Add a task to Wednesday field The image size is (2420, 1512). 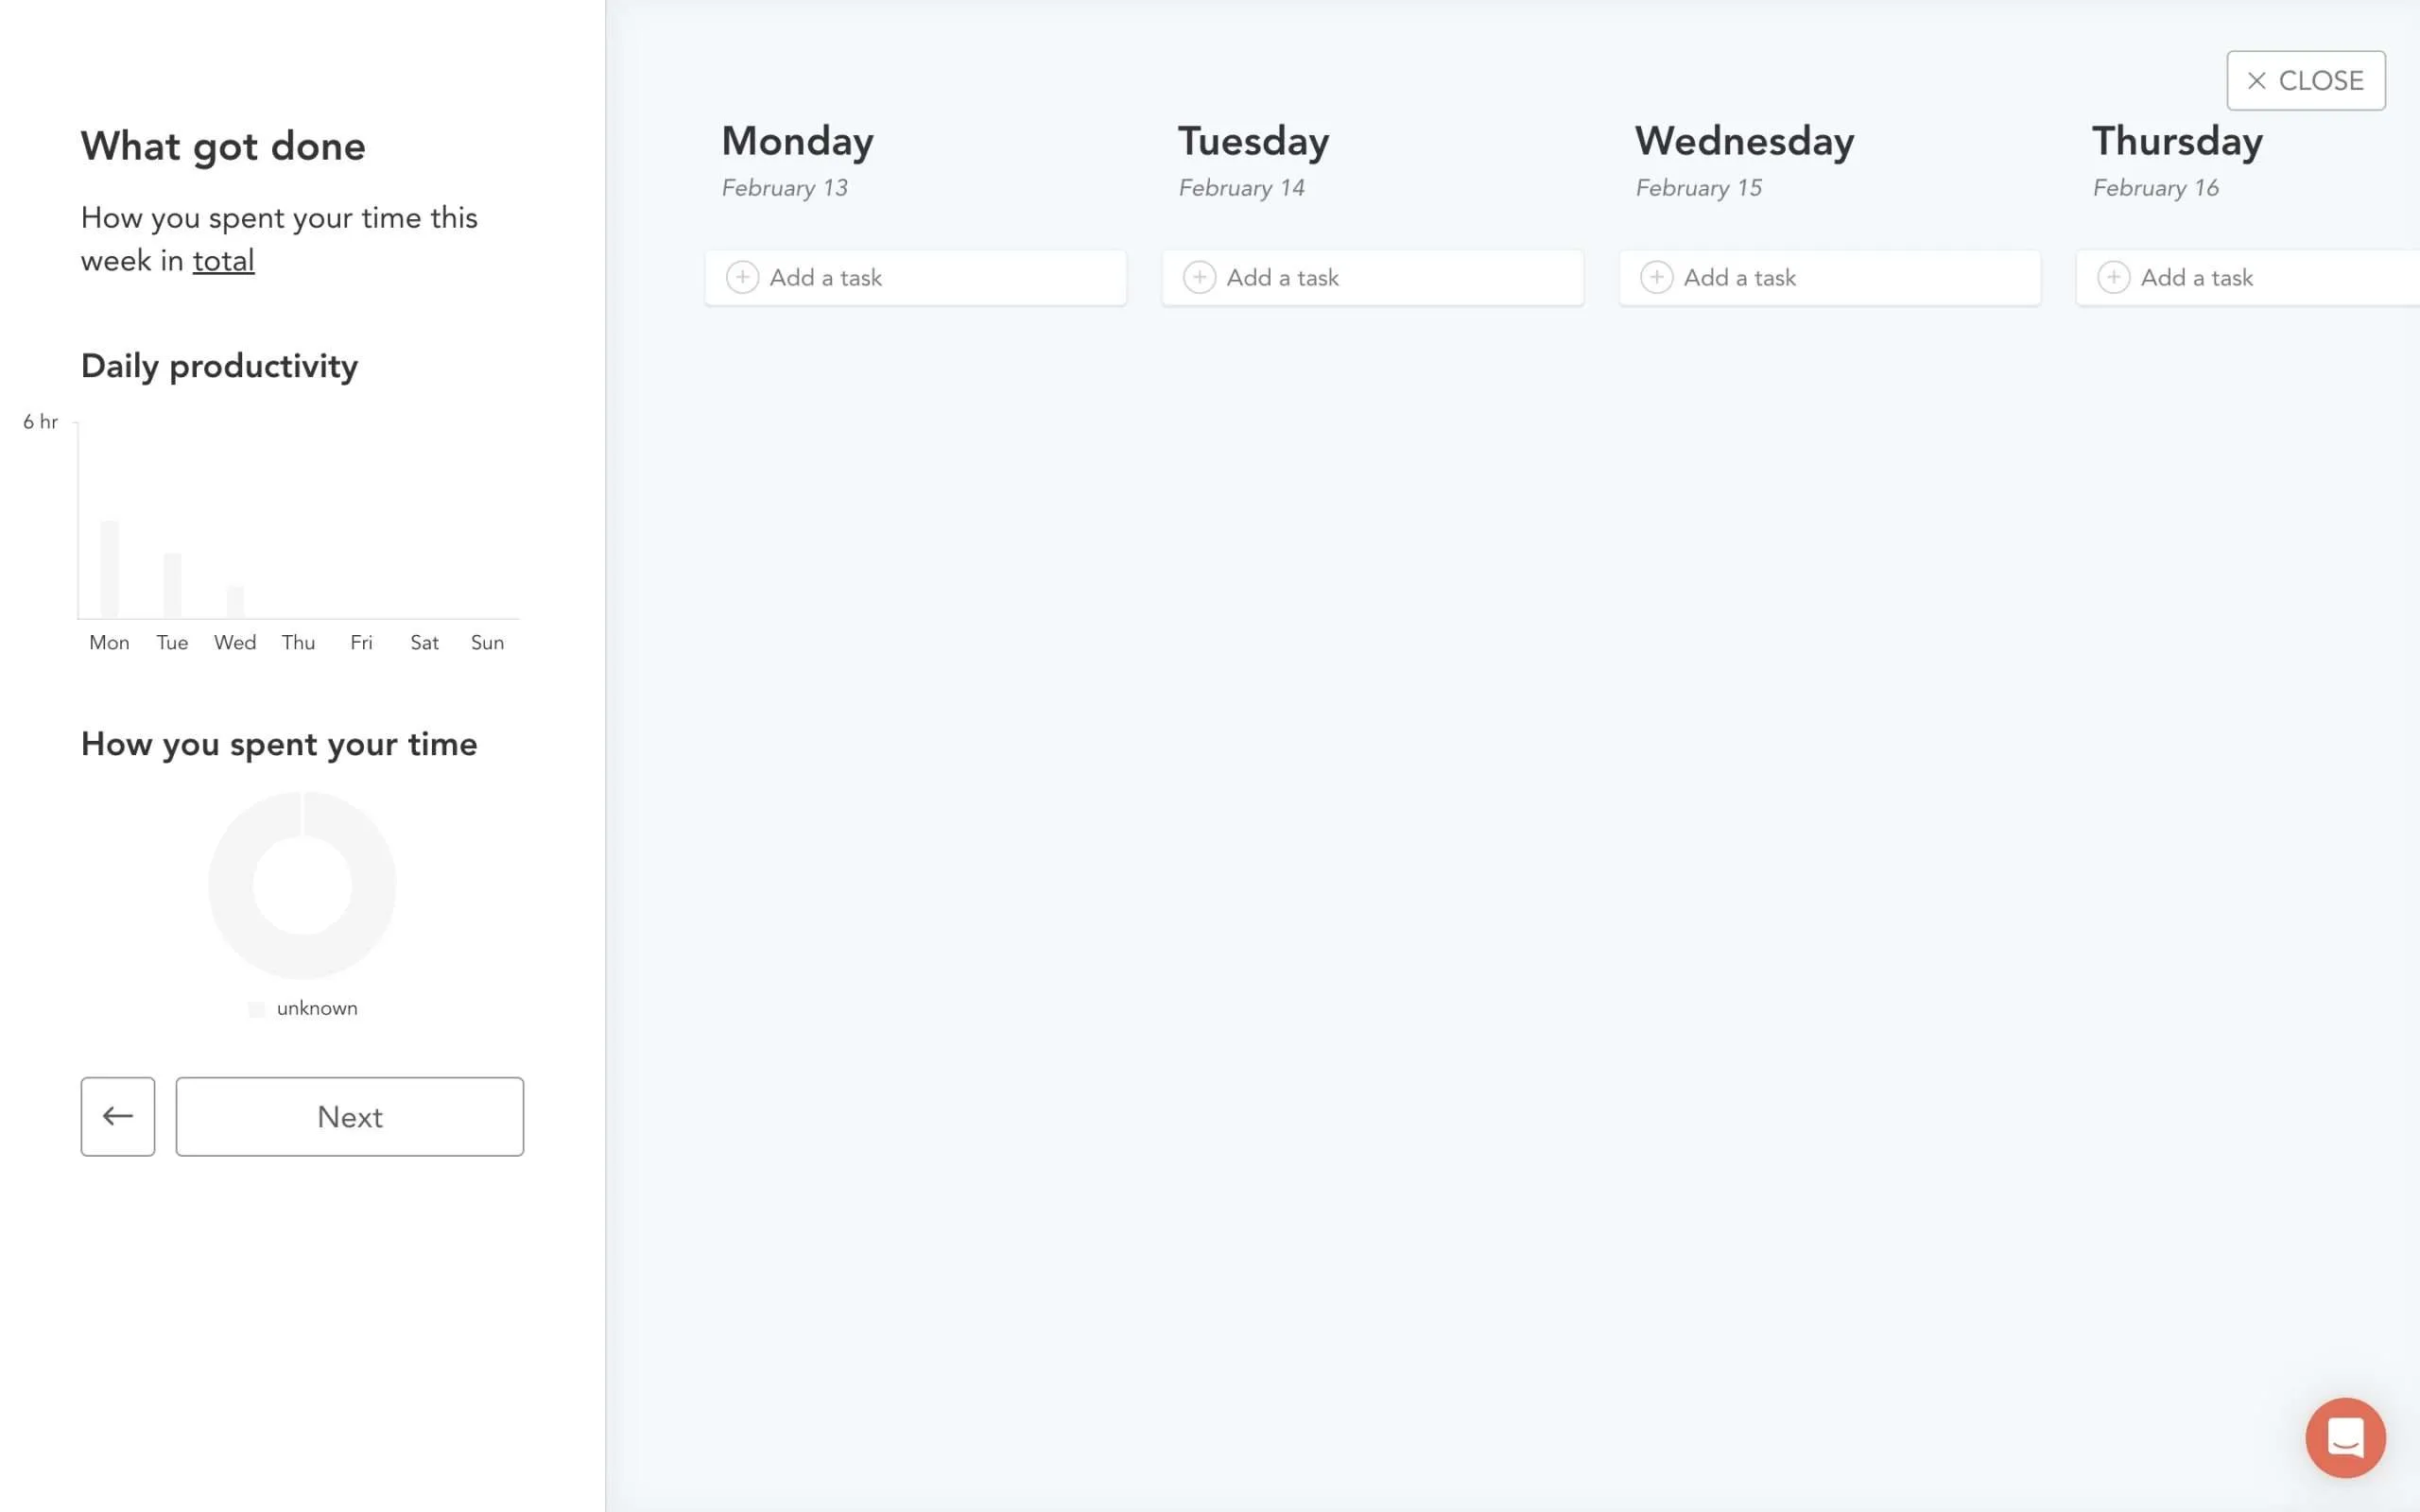[1830, 277]
